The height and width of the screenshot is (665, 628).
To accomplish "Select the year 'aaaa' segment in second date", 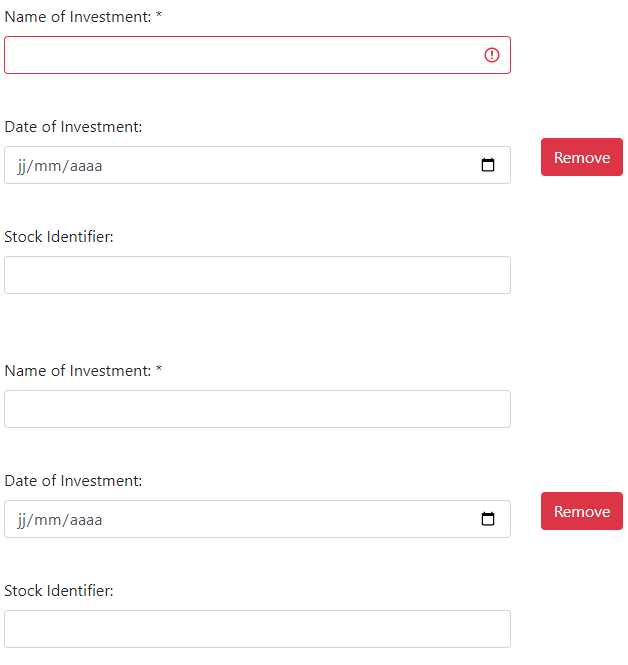I will (x=86, y=520).
